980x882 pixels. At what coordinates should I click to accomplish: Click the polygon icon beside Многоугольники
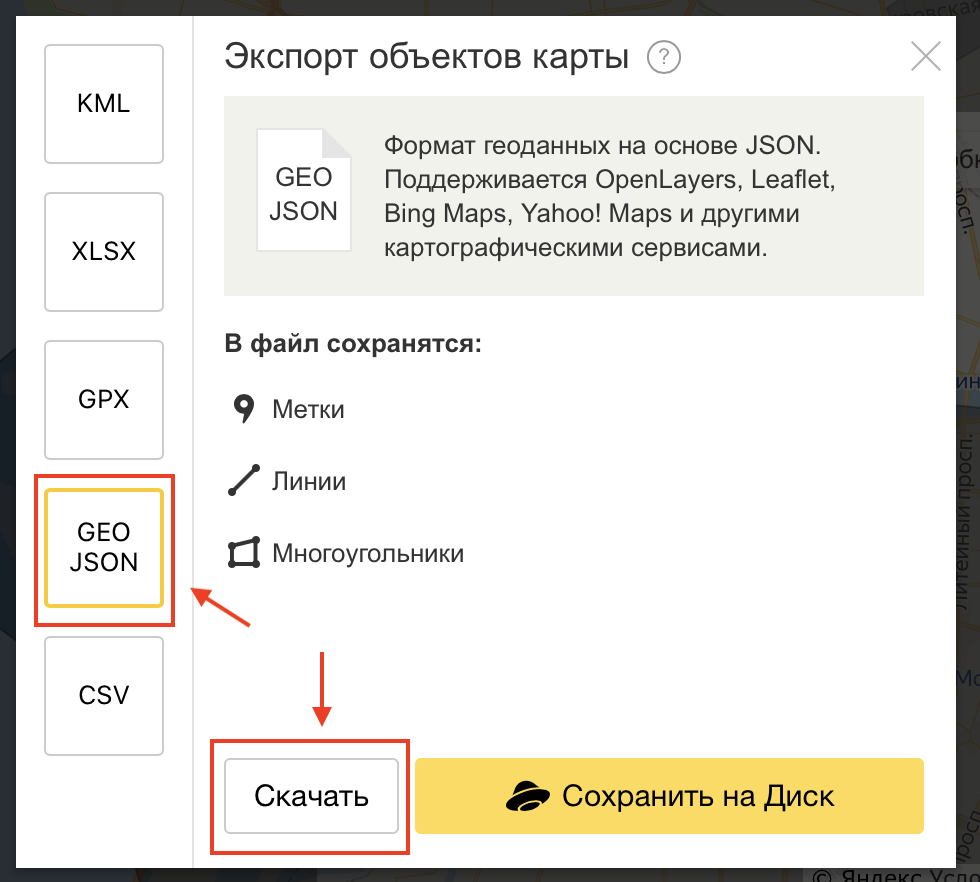pyautogui.click(x=243, y=553)
